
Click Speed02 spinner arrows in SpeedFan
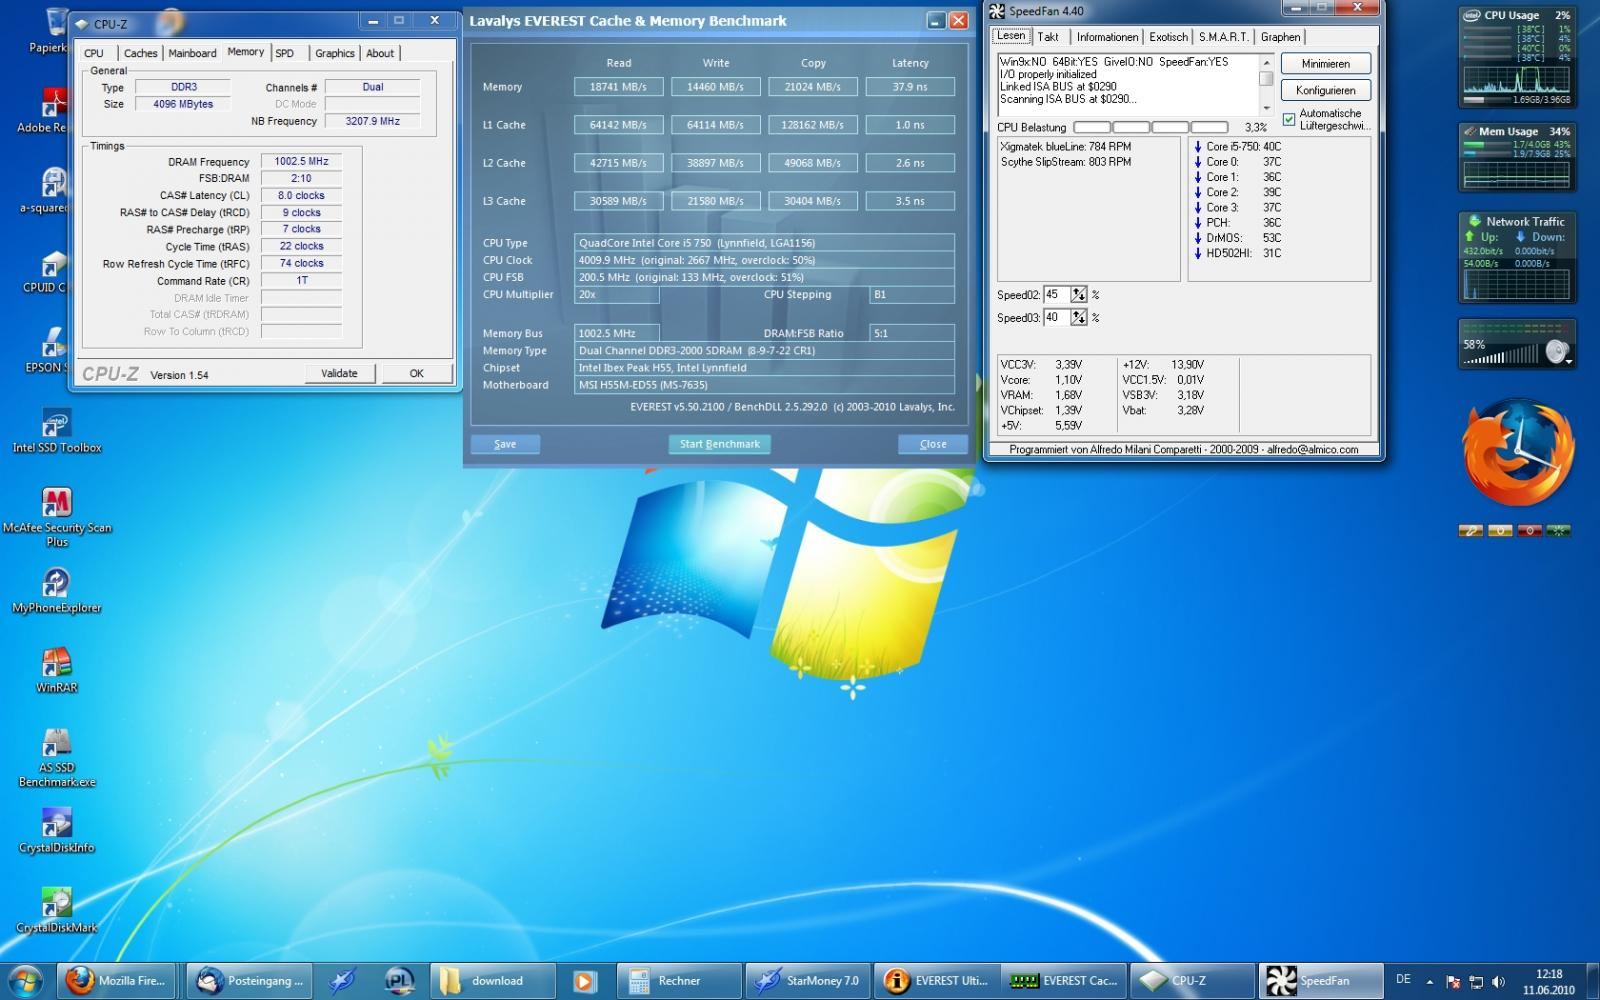coord(1078,294)
